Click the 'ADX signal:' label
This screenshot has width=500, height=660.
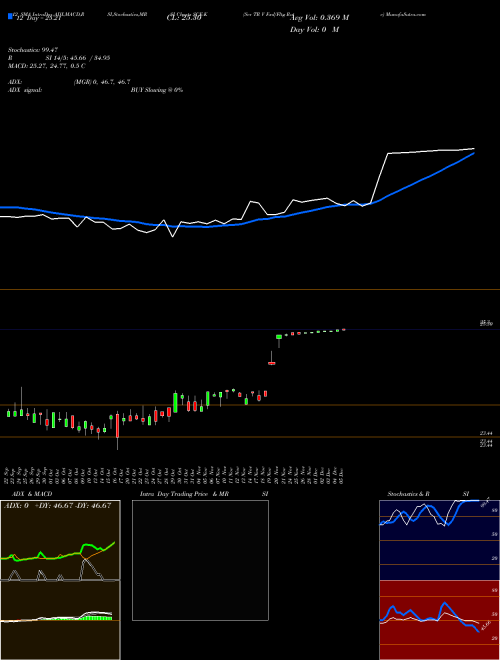click(25, 90)
